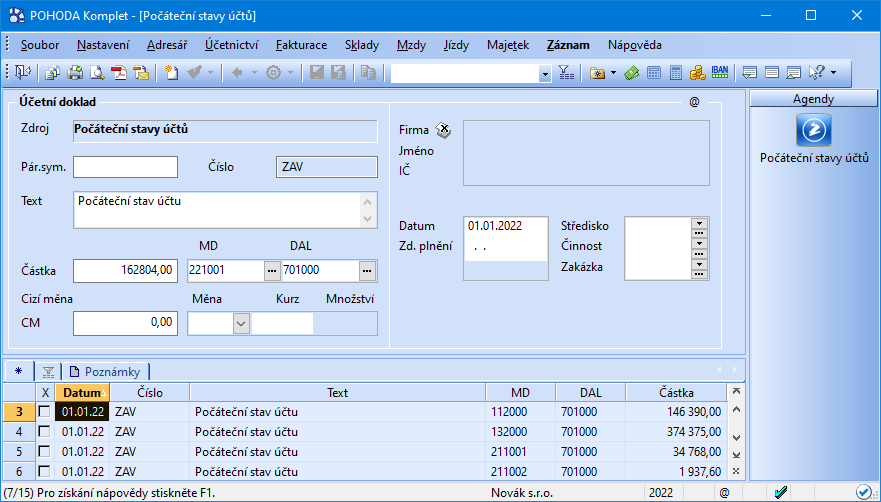Viewport: 881px width, 502px height.
Task: Click the panel with up arrow icon
Action: pyautogui.click(x=793, y=73)
